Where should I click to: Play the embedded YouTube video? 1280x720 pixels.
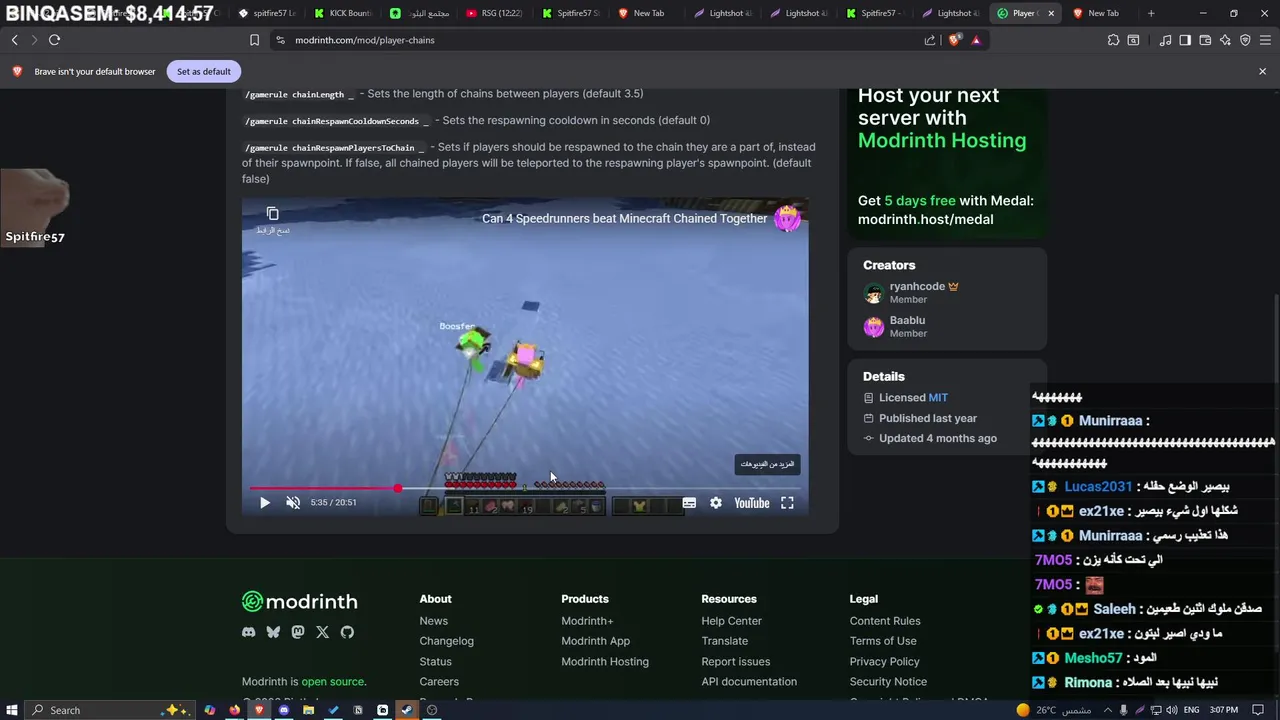click(x=264, y=503)
